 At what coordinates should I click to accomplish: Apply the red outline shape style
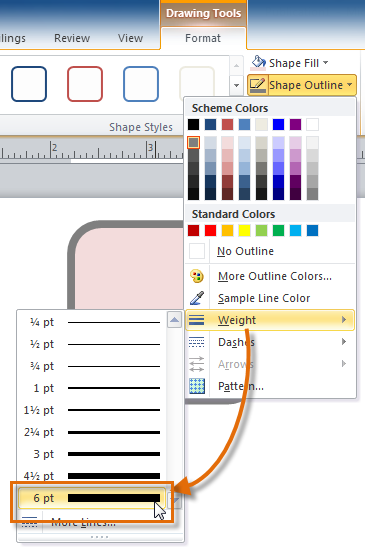85,84
